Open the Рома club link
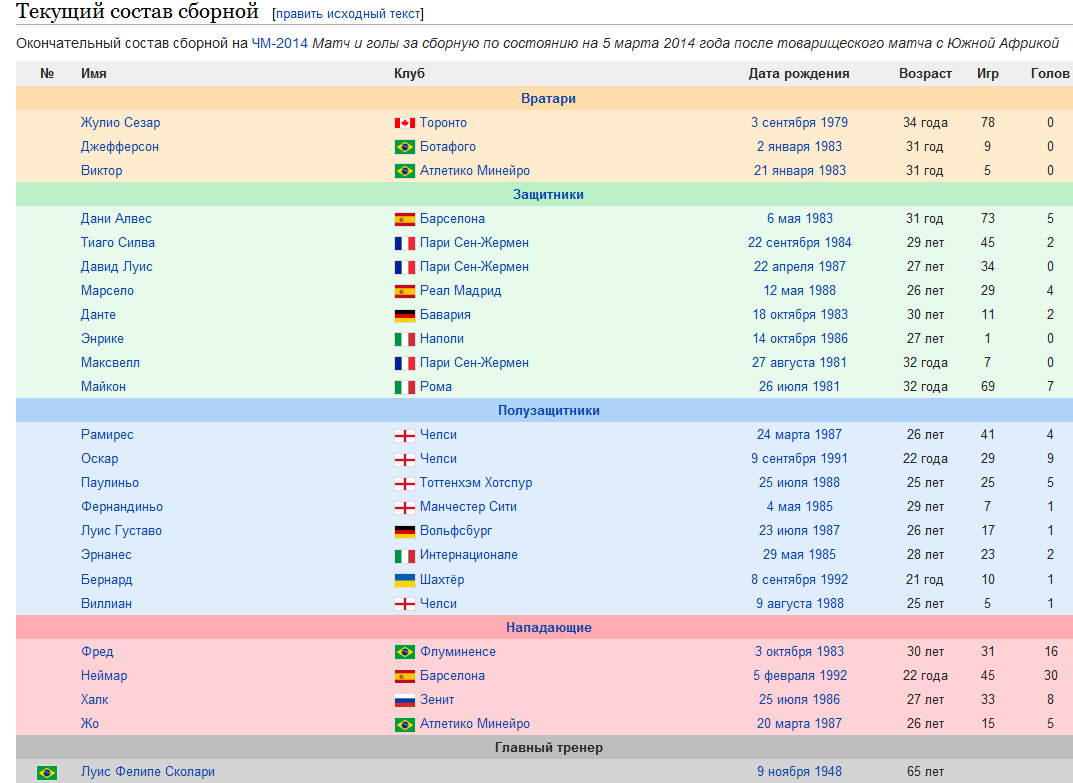This screenshot has height=783, width=1073. pyautogui.click(x=436, y=386)
